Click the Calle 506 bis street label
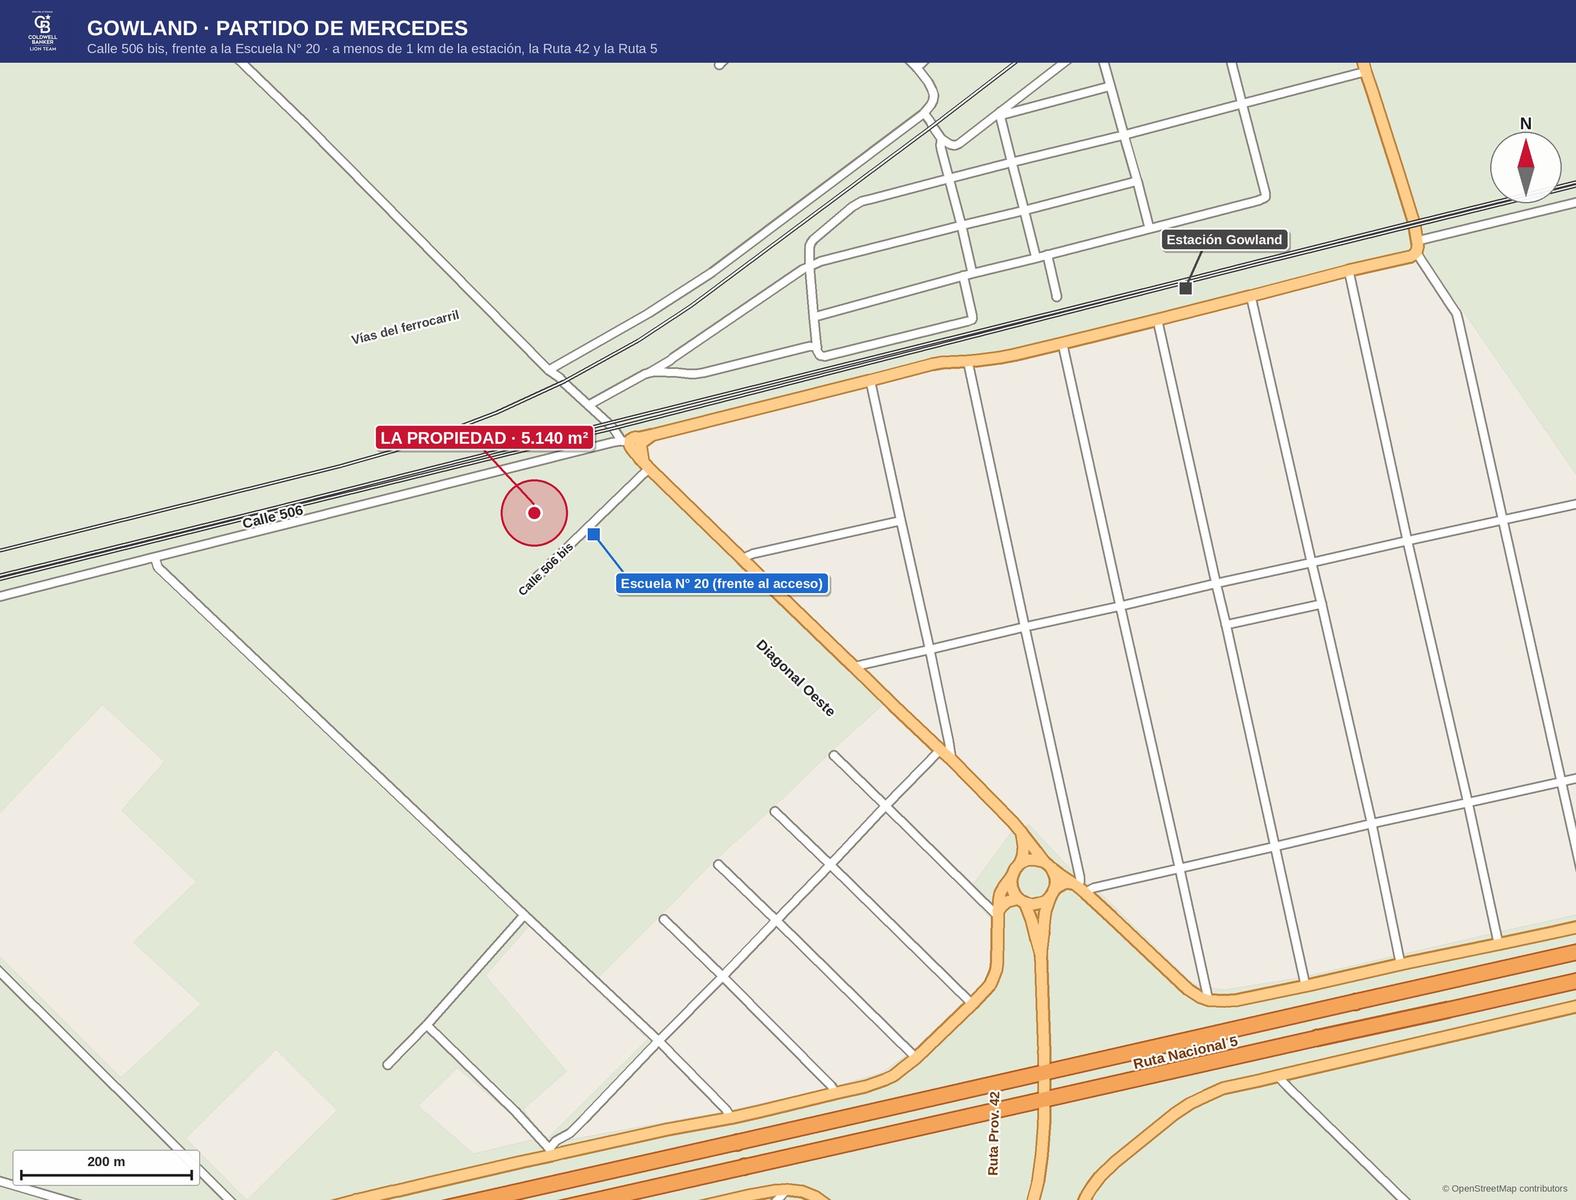The width and height of the screenshot is (1576, 1200). [546, 569]
